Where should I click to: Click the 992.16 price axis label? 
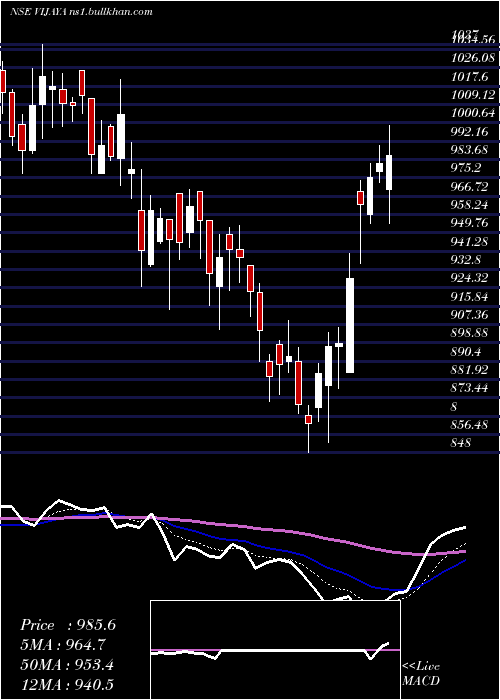coord(472,132)
